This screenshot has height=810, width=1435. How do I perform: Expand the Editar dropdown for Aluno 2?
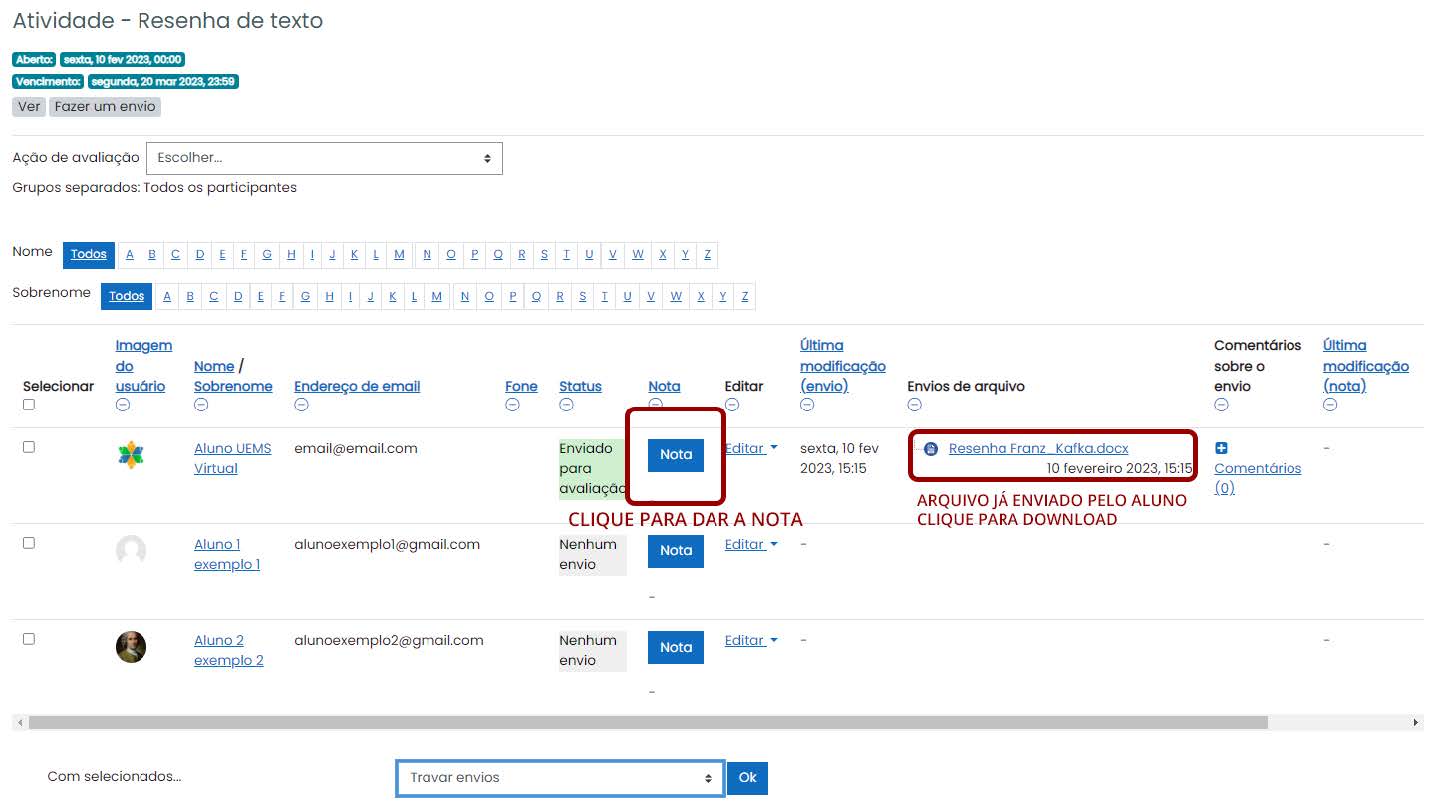pyautogui.click(x=750, y=640)
